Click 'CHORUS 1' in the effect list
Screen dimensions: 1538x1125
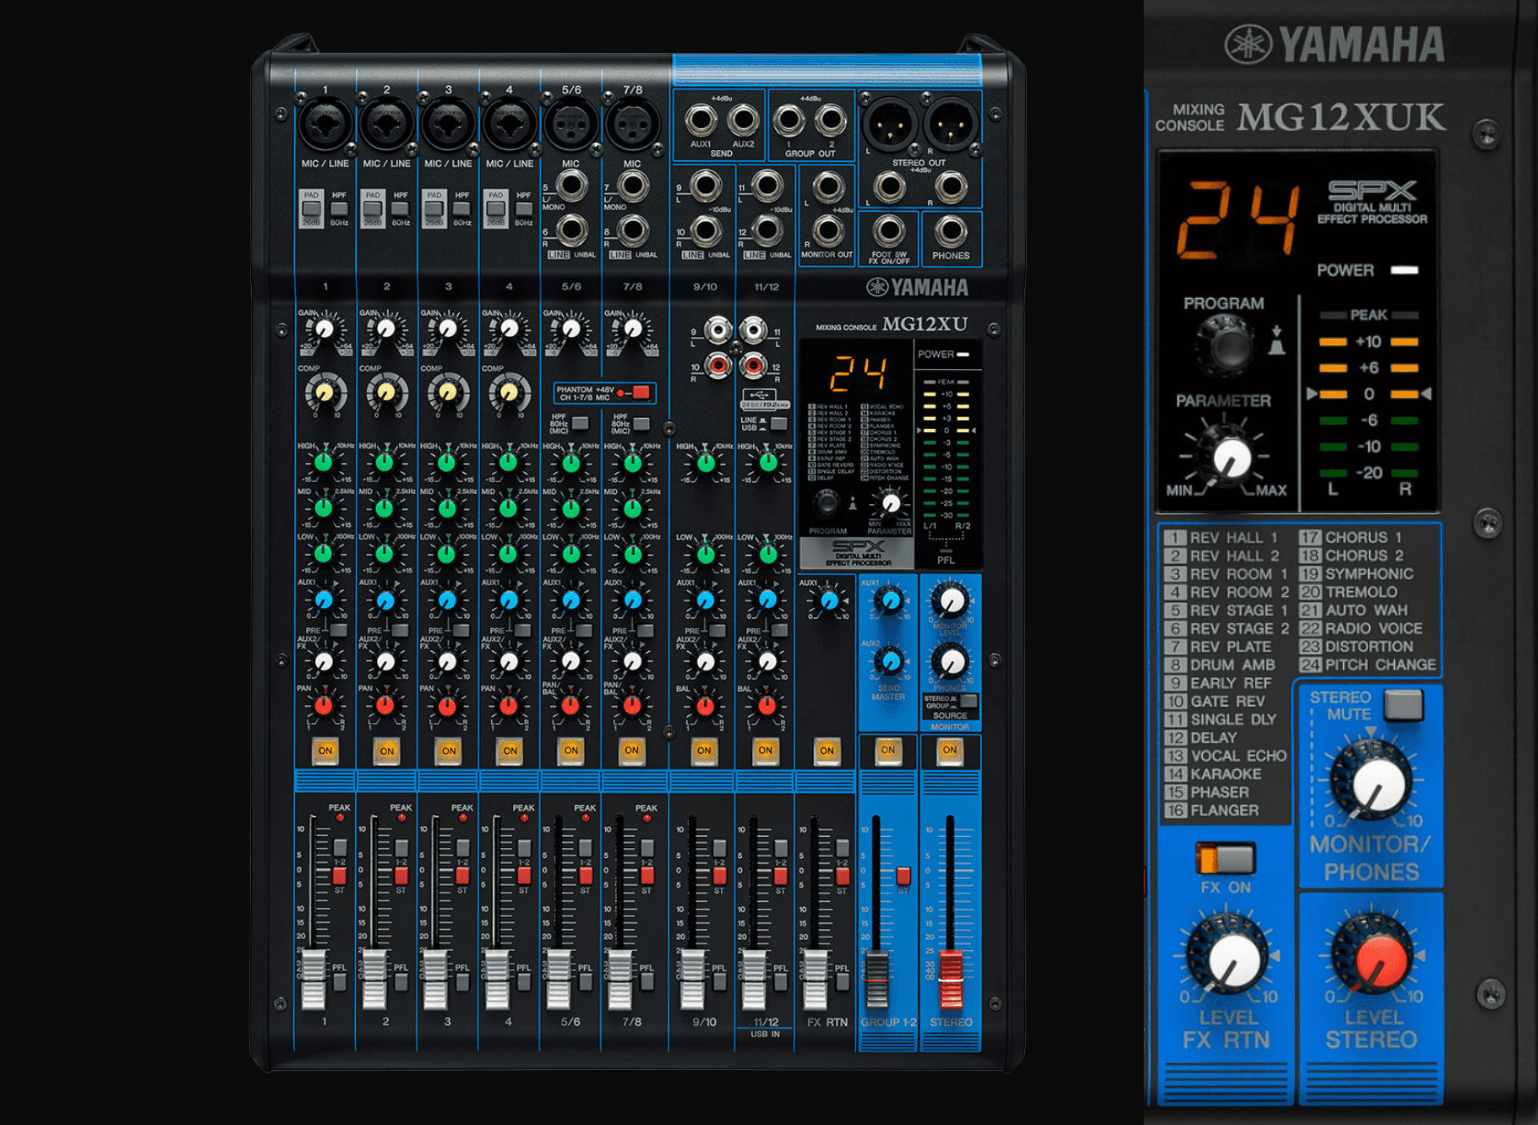1364,538
